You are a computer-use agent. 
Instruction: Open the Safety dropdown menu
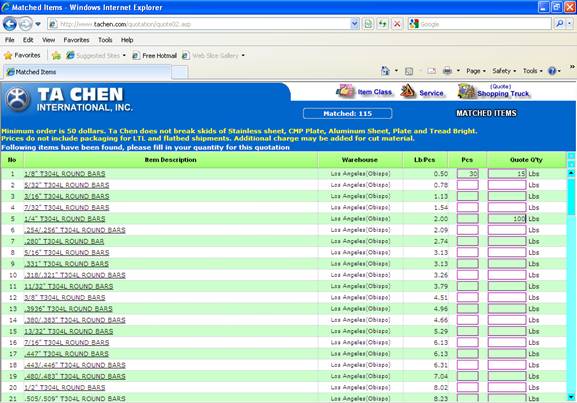[x=504, y=71]
